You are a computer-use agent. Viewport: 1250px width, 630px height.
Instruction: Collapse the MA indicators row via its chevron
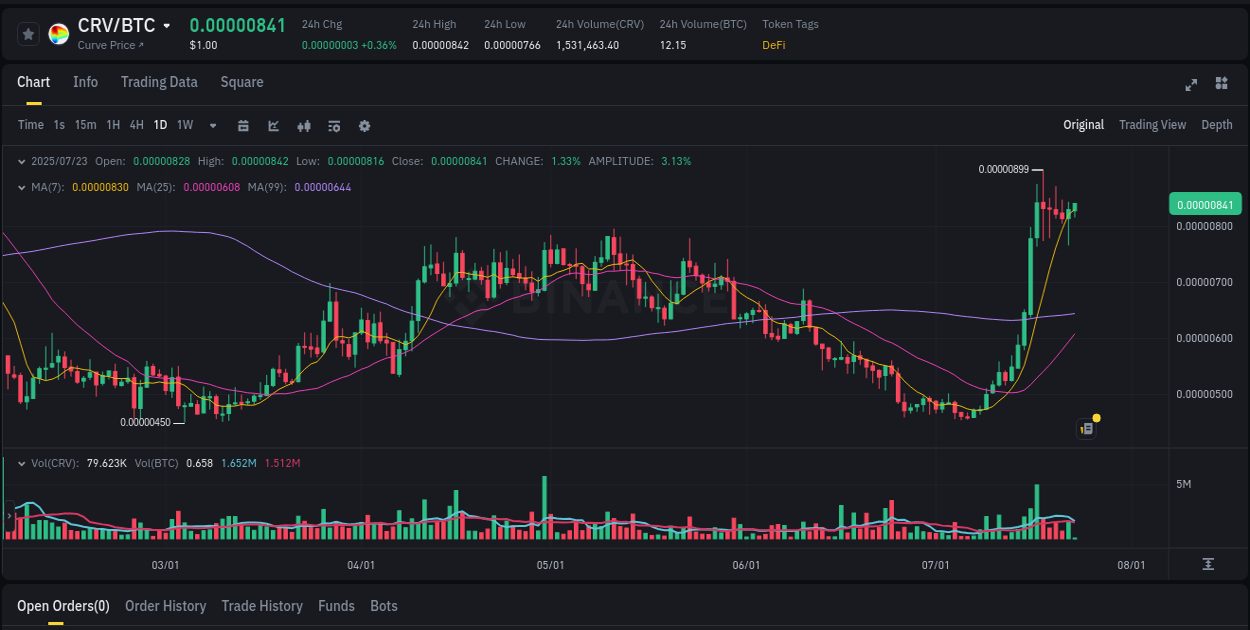pos(22,186)
